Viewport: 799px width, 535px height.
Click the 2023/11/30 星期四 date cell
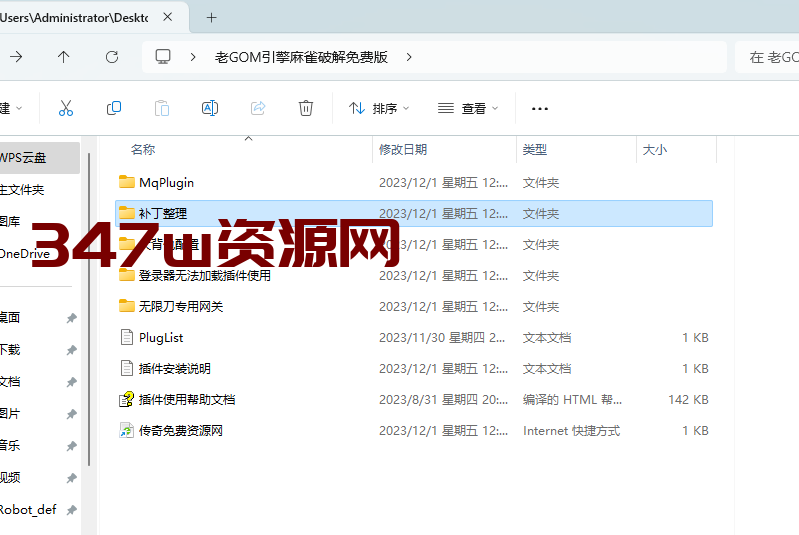coord(442,338)
